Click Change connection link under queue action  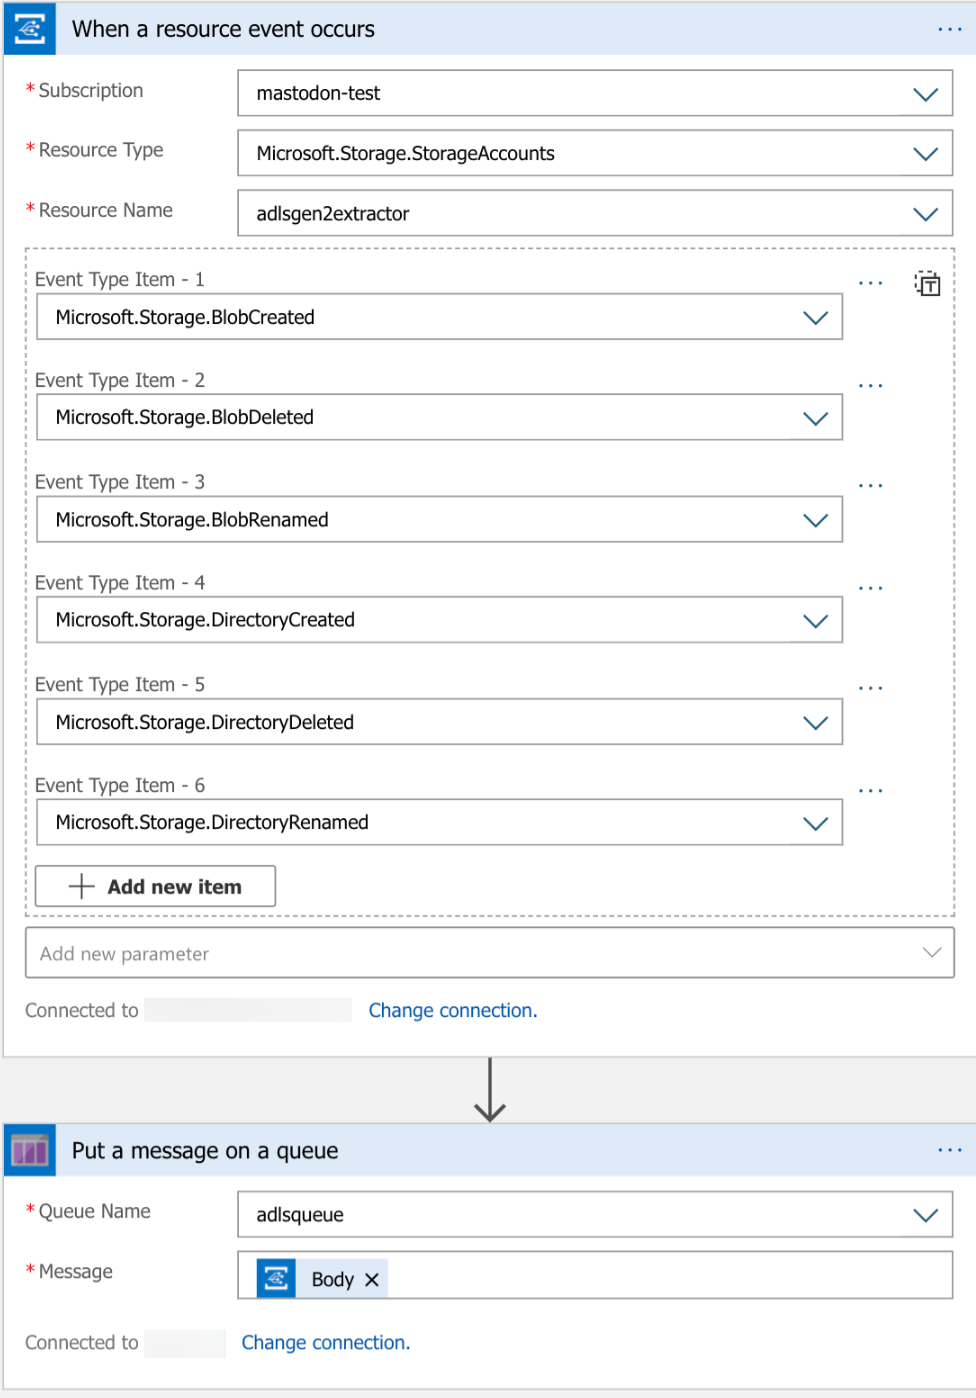click(325, 1342)
